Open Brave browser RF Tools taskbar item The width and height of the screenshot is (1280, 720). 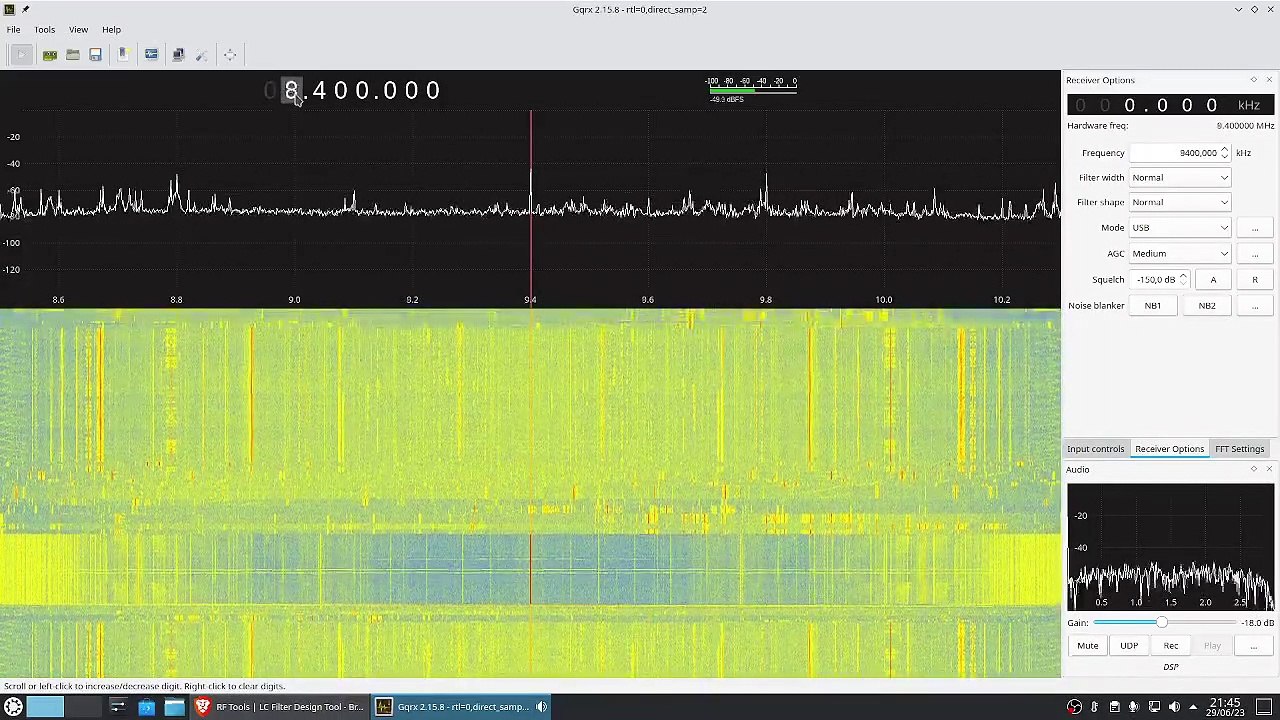click(x=280, y=707)
